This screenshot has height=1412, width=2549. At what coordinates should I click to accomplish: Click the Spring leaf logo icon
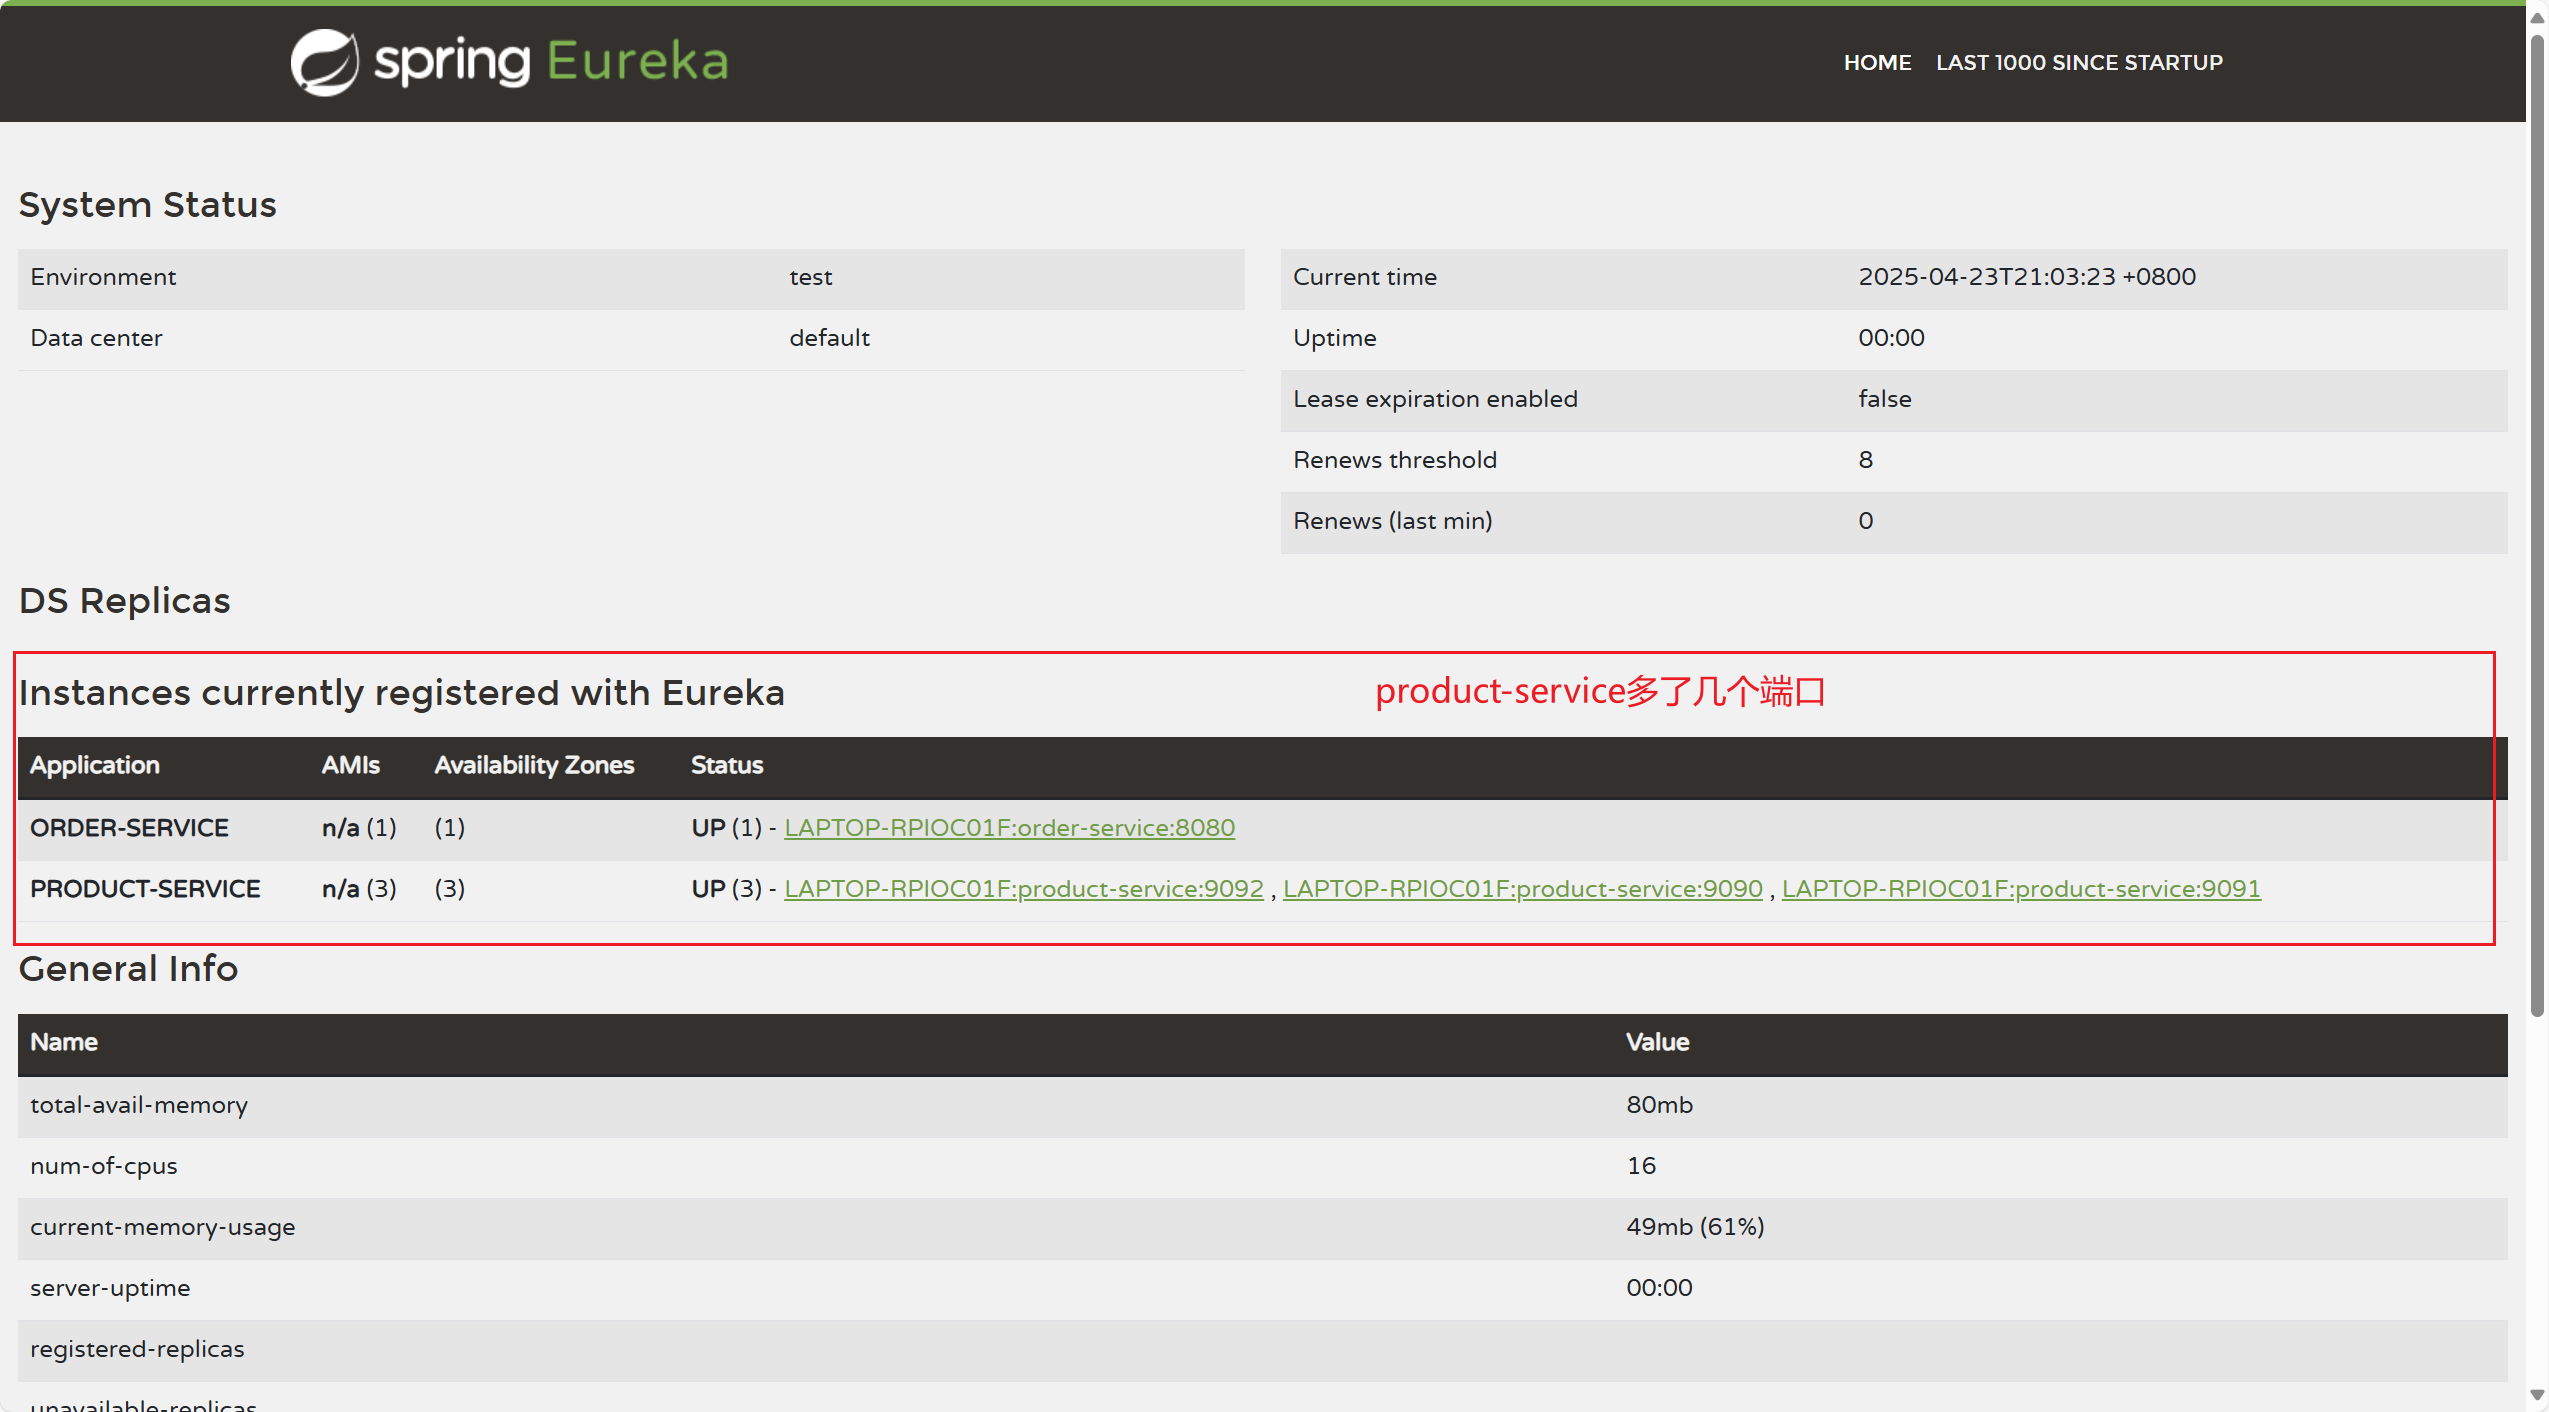pos(324,62)
